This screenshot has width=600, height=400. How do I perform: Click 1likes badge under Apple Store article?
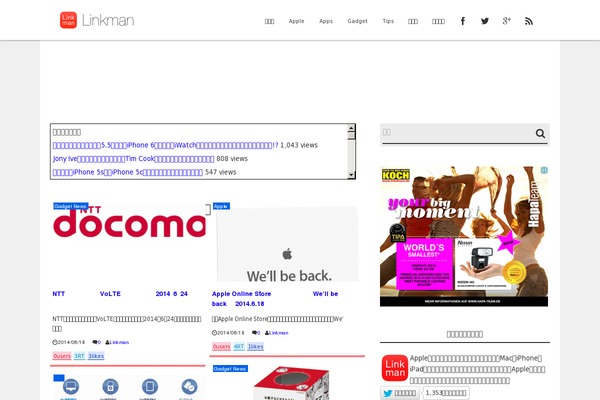coord(255,346)
